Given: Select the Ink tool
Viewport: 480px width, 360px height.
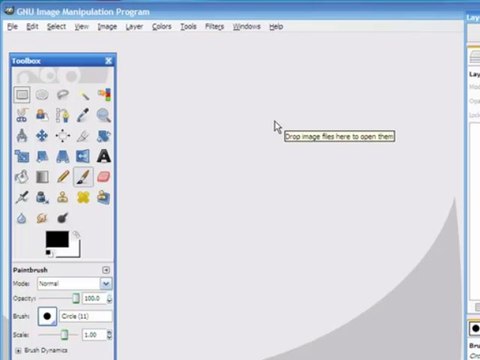Looking at the screenshot, I should (42, 197).
